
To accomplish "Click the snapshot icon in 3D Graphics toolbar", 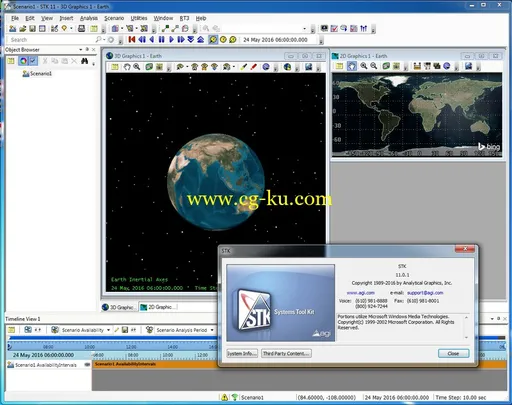I will coord(309,67).
